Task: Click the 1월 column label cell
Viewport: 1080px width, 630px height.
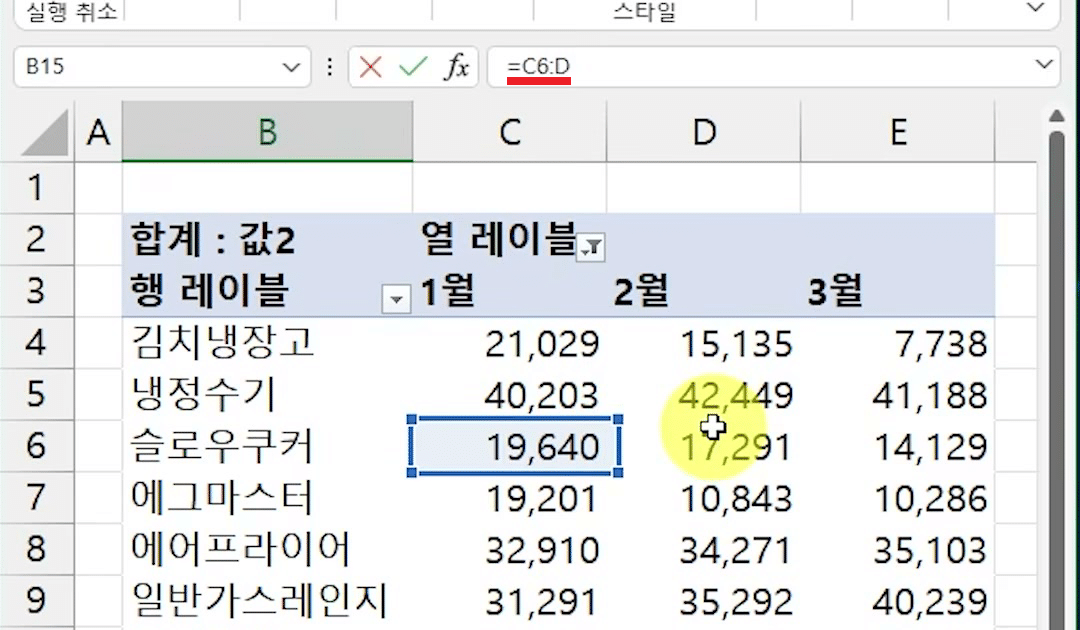Action: tap(510, 291)
